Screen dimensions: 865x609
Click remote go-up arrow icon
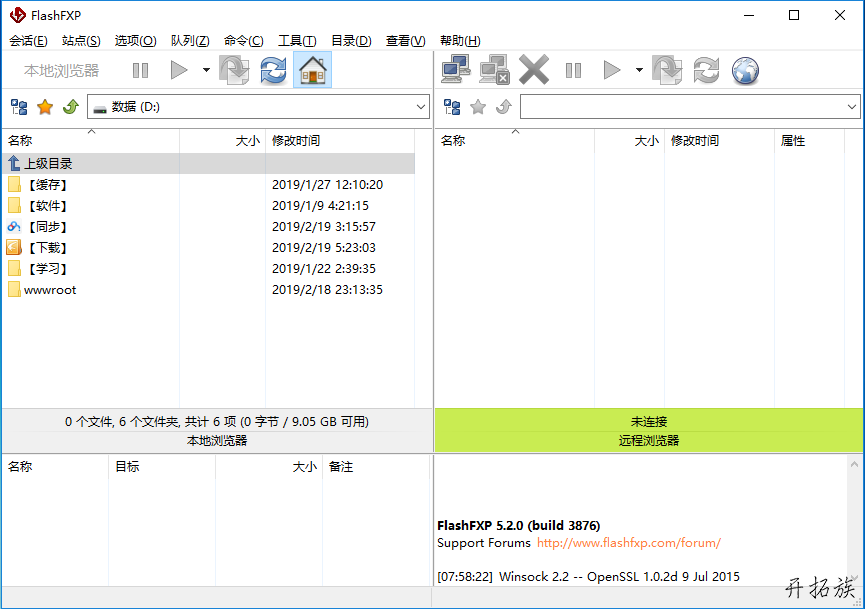(504, 106)
